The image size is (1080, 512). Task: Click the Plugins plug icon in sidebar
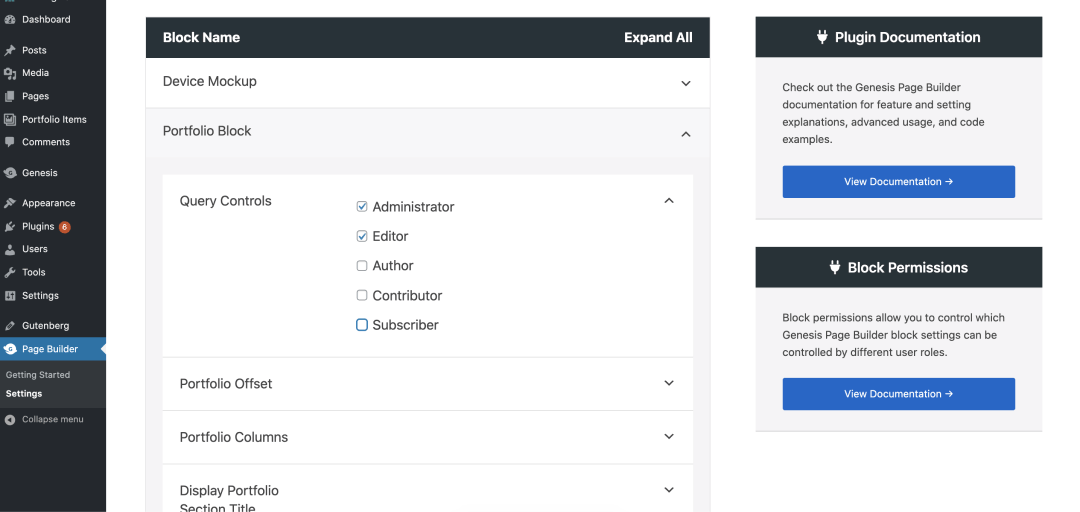coord(10,226)
